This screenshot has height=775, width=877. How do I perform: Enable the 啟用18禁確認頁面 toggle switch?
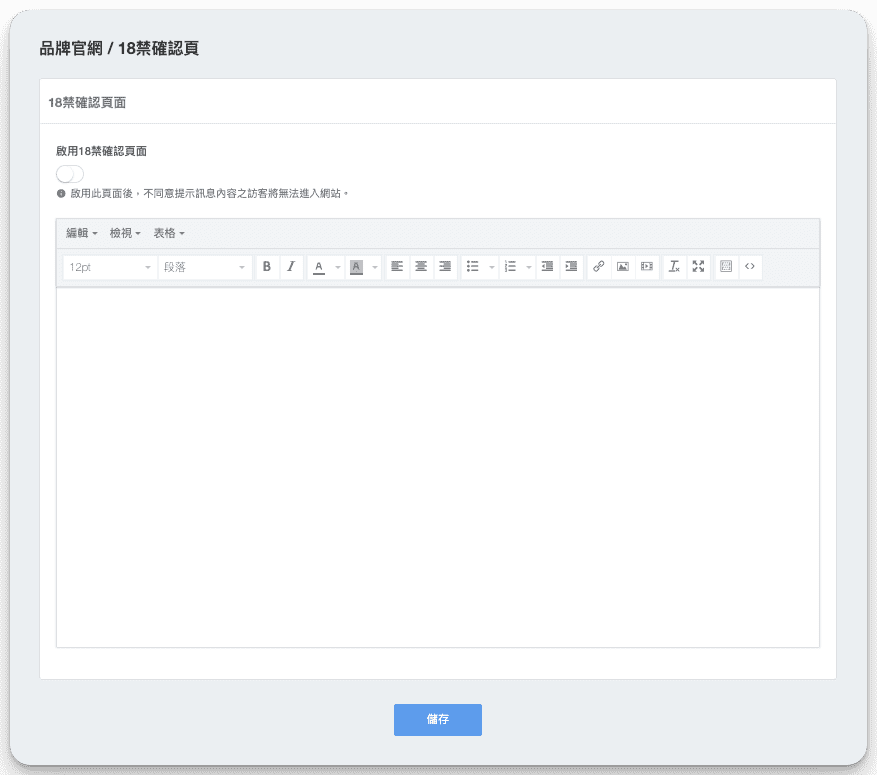coord(70,174)
